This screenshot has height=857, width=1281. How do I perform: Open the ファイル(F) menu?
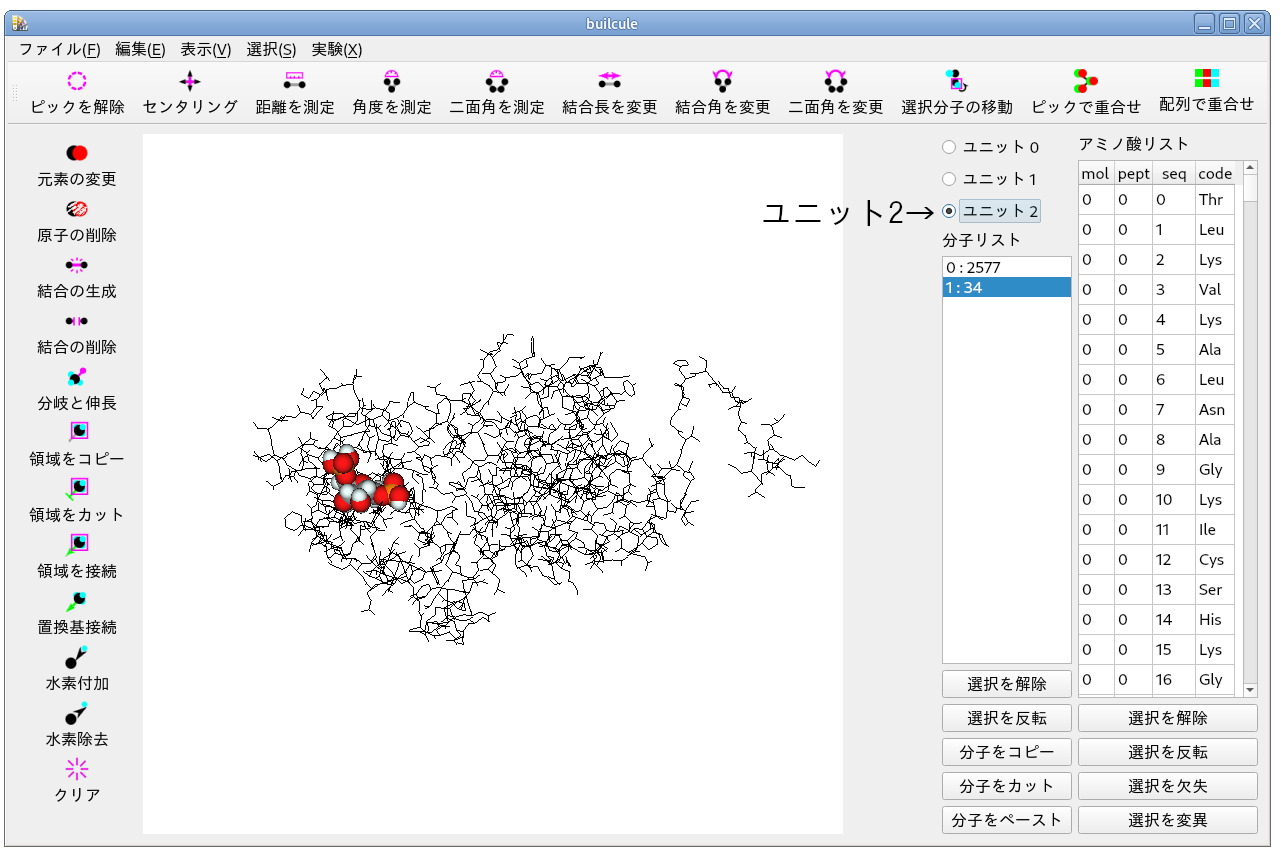tap(60, 50)
